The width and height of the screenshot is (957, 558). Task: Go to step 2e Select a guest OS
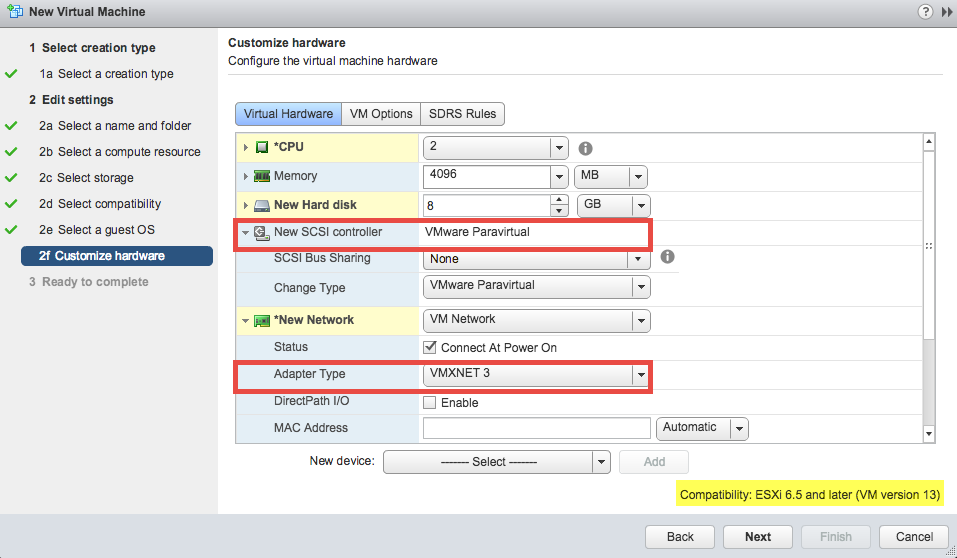point(97,230)
